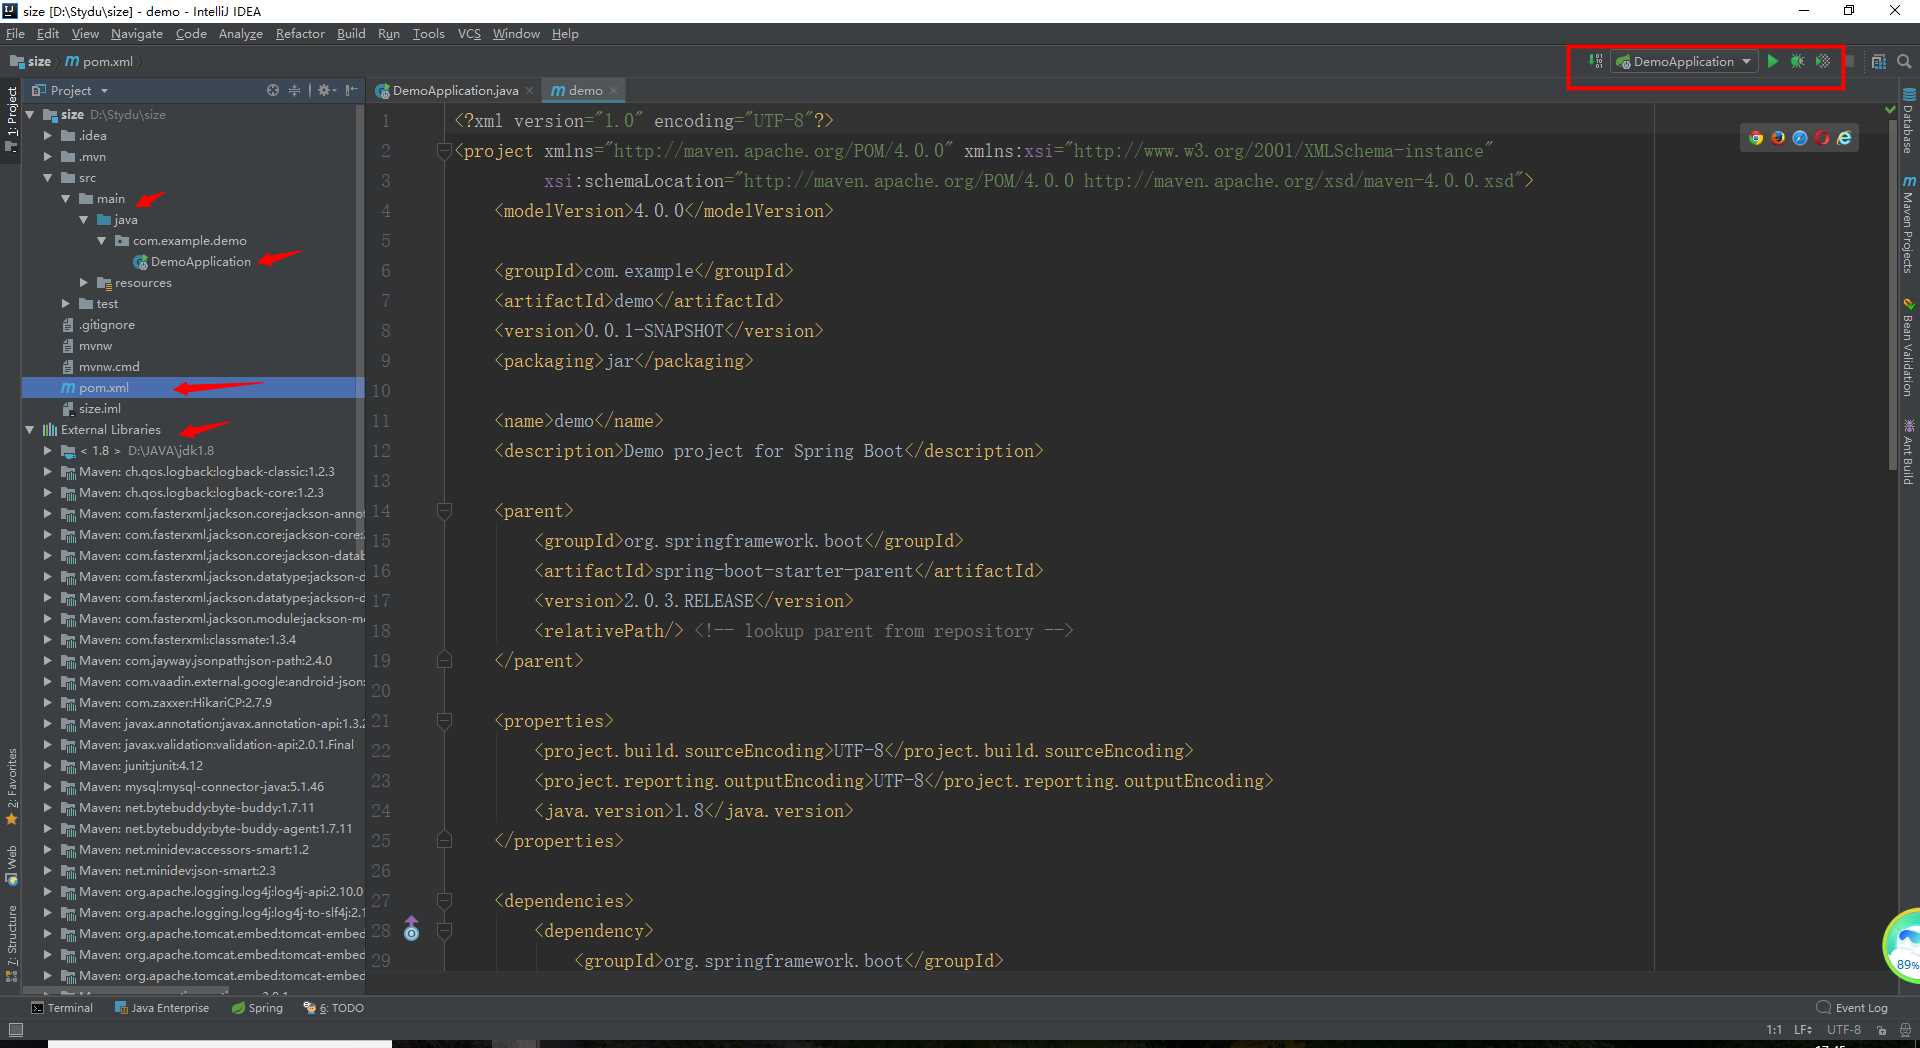
Task: Toggle the Web tool window stripe
Action: pyautogui.click(x=11, y=865)
